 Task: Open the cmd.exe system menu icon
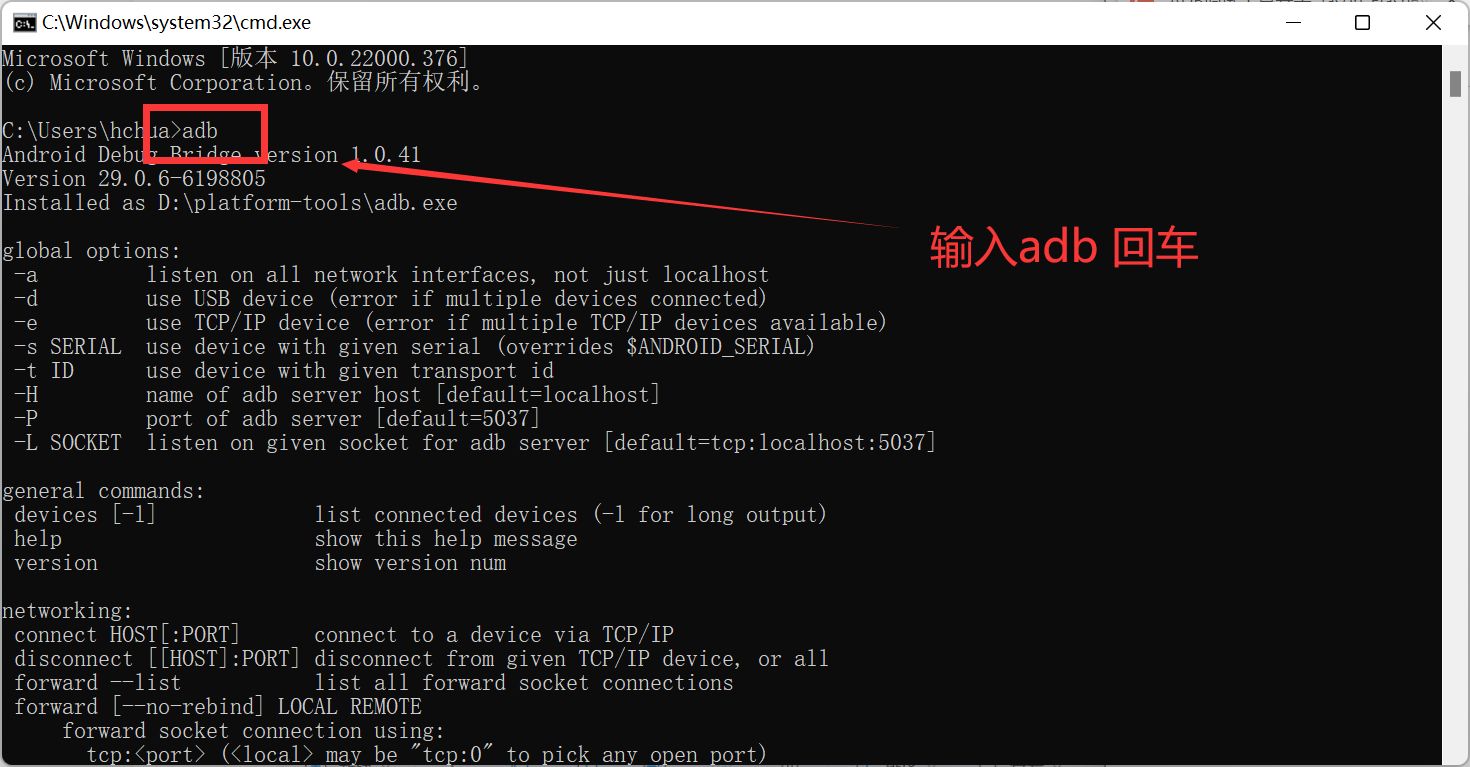(x=24, y=22)
